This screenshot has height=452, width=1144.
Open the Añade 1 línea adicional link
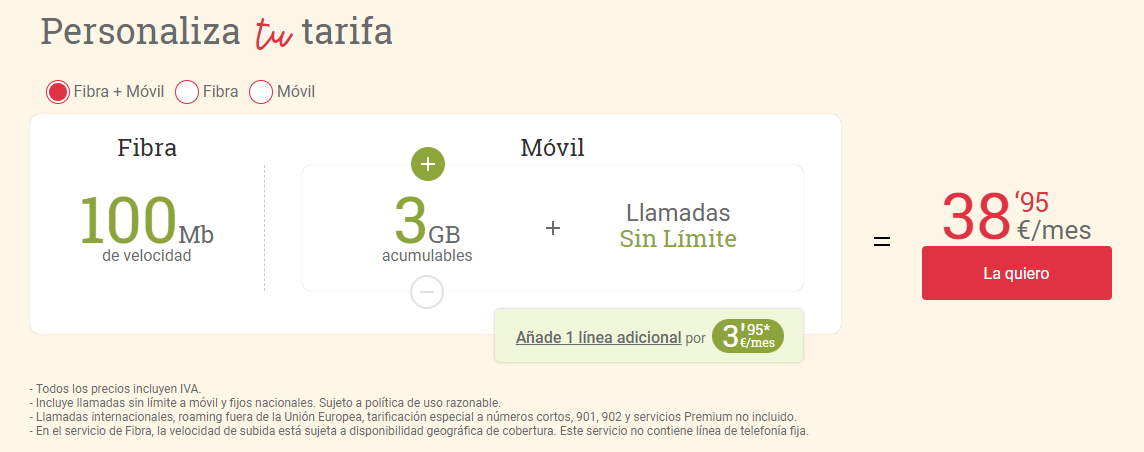point(598,338)
